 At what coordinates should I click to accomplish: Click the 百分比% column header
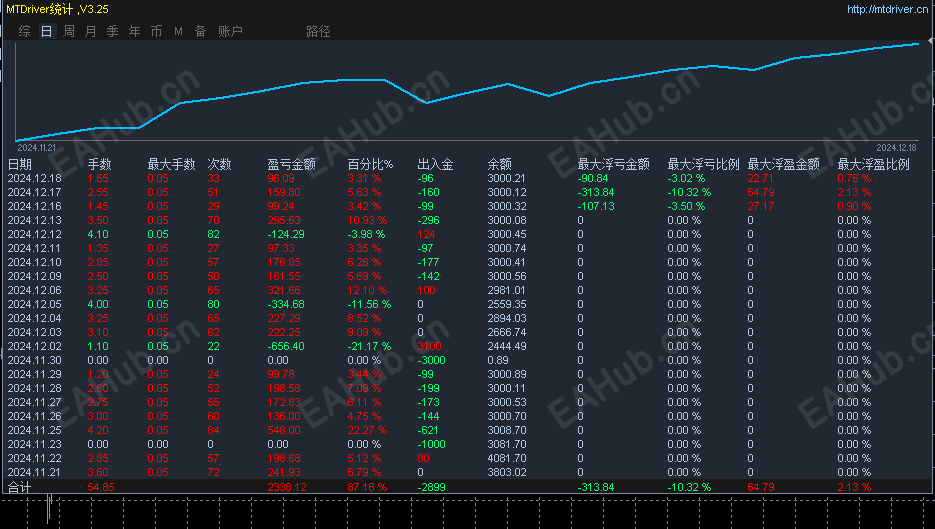pyautogui.click(x=370, y=164)
